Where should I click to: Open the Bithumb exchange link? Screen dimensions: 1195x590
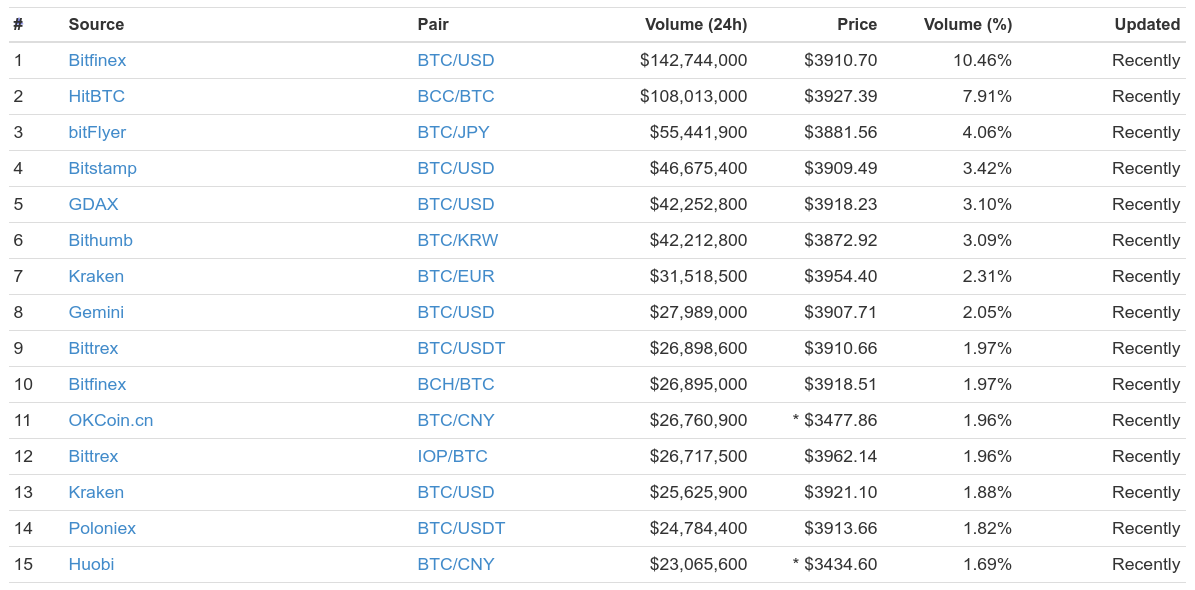101,240
